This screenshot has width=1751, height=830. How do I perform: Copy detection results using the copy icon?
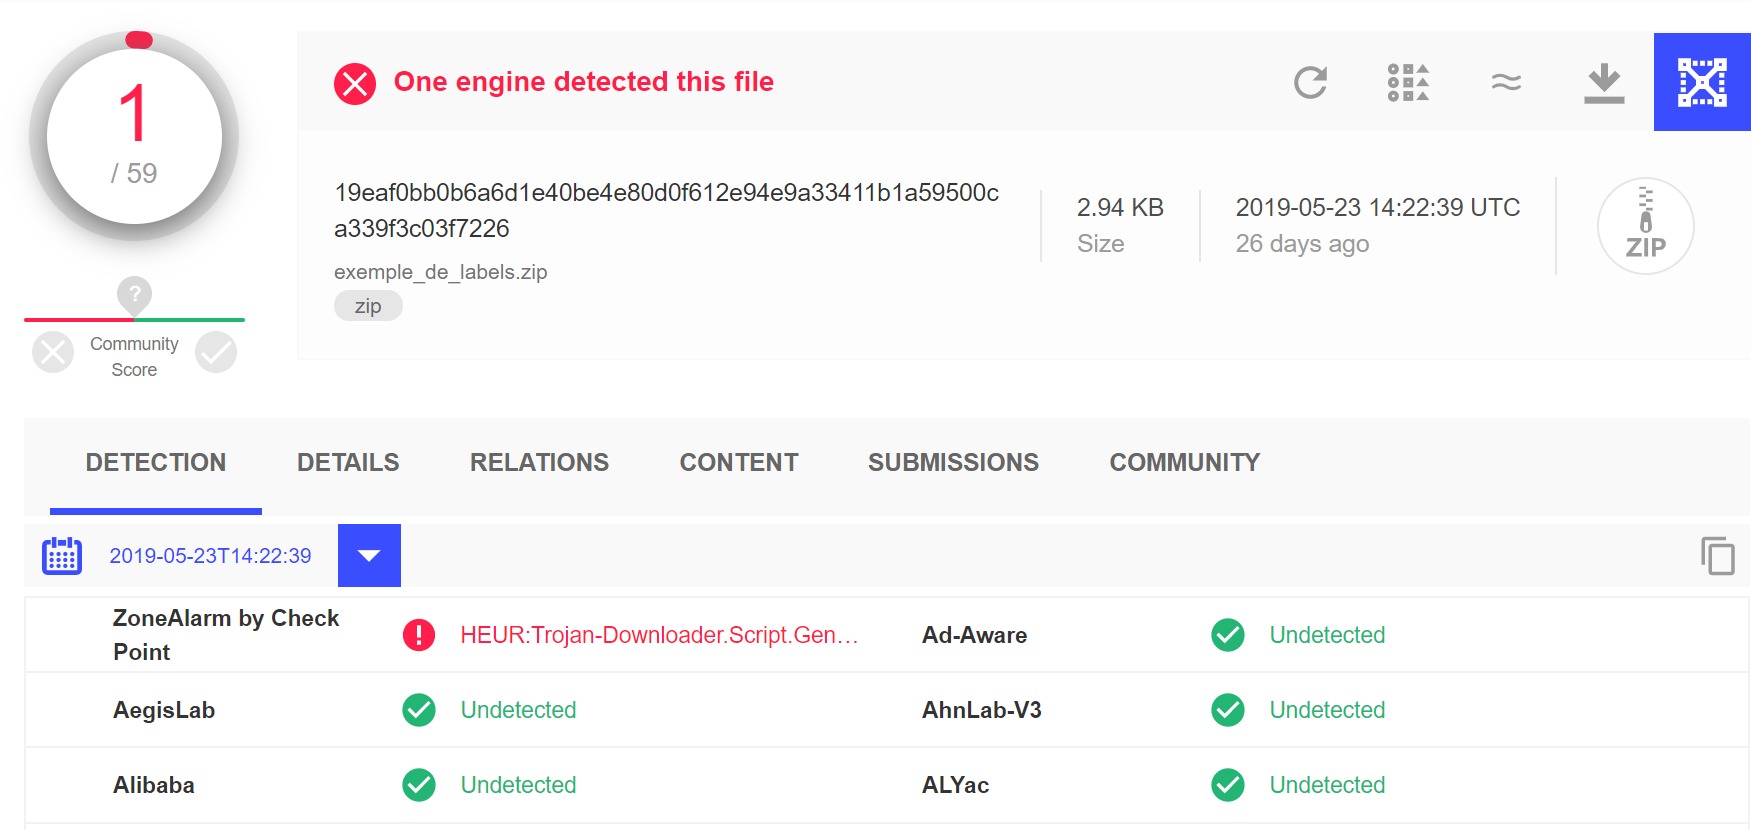[x=1718, y=556]
